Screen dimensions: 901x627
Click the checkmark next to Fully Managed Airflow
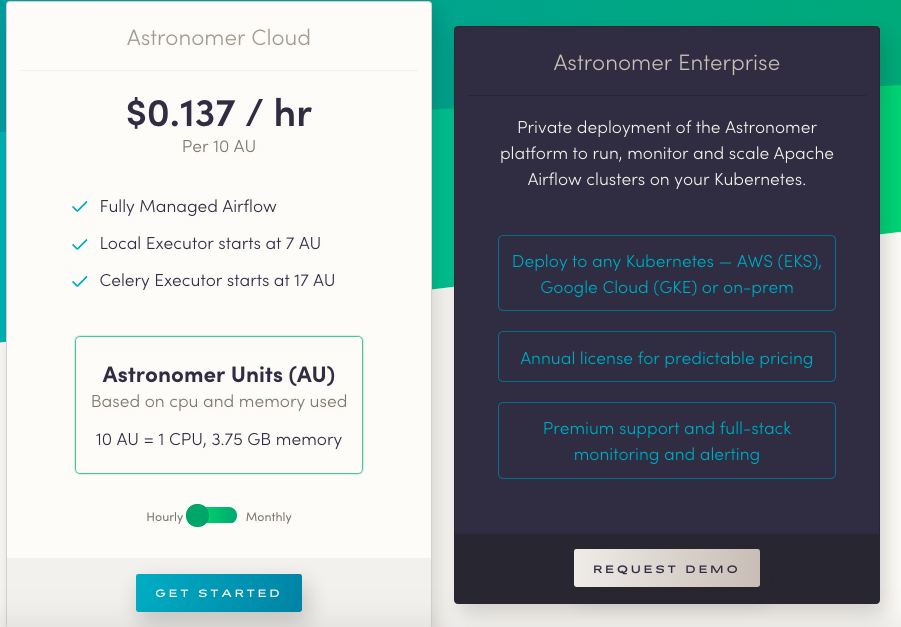(79, 206)
